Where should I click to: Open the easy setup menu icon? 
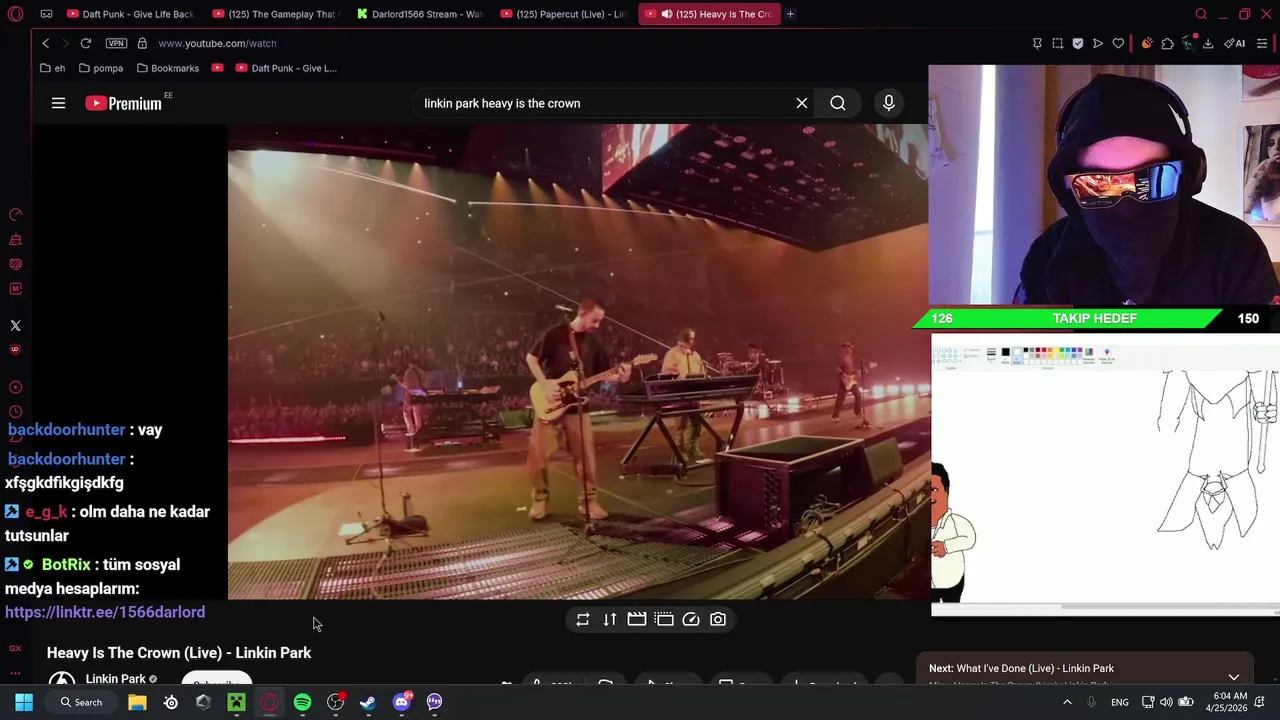point(1262,43)
